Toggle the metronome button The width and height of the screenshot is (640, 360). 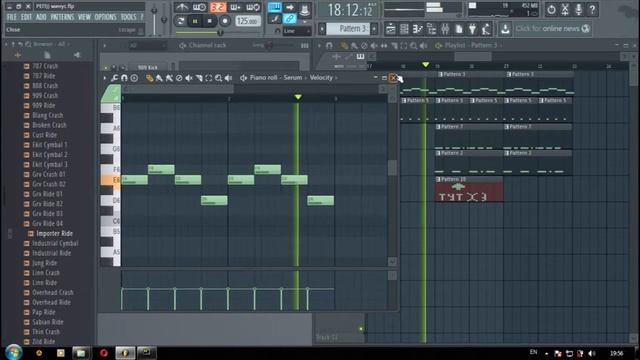click(x=182, y=7)
